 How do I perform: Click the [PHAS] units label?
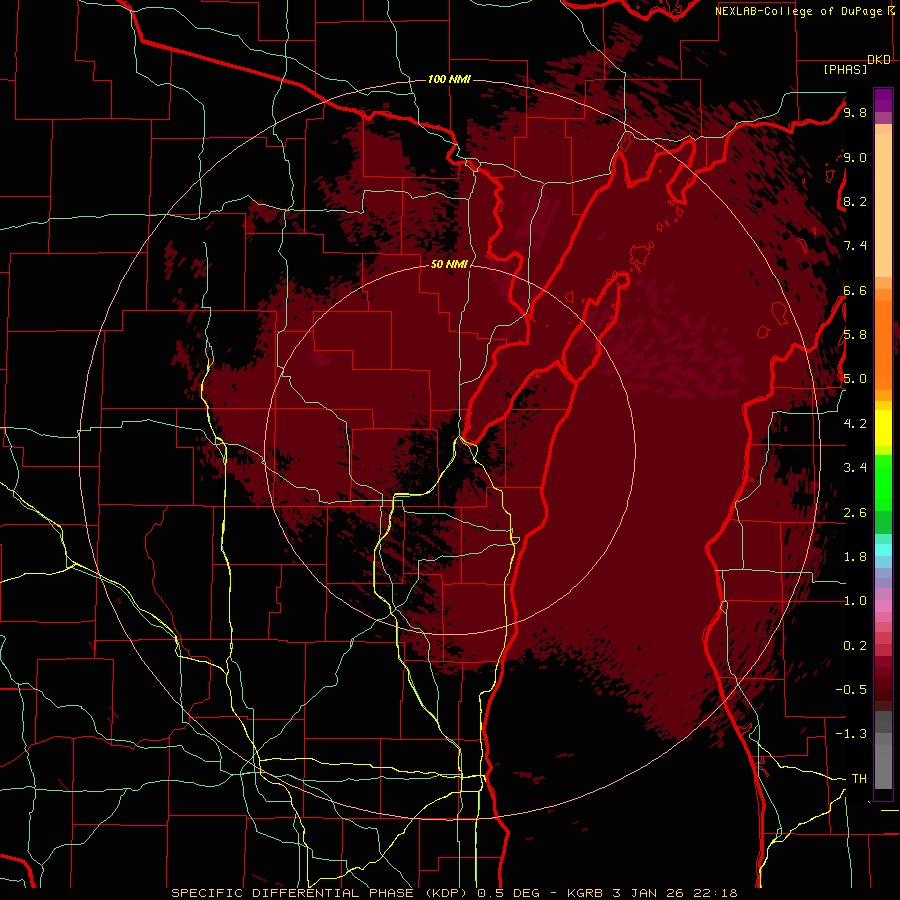click(845, 70)
